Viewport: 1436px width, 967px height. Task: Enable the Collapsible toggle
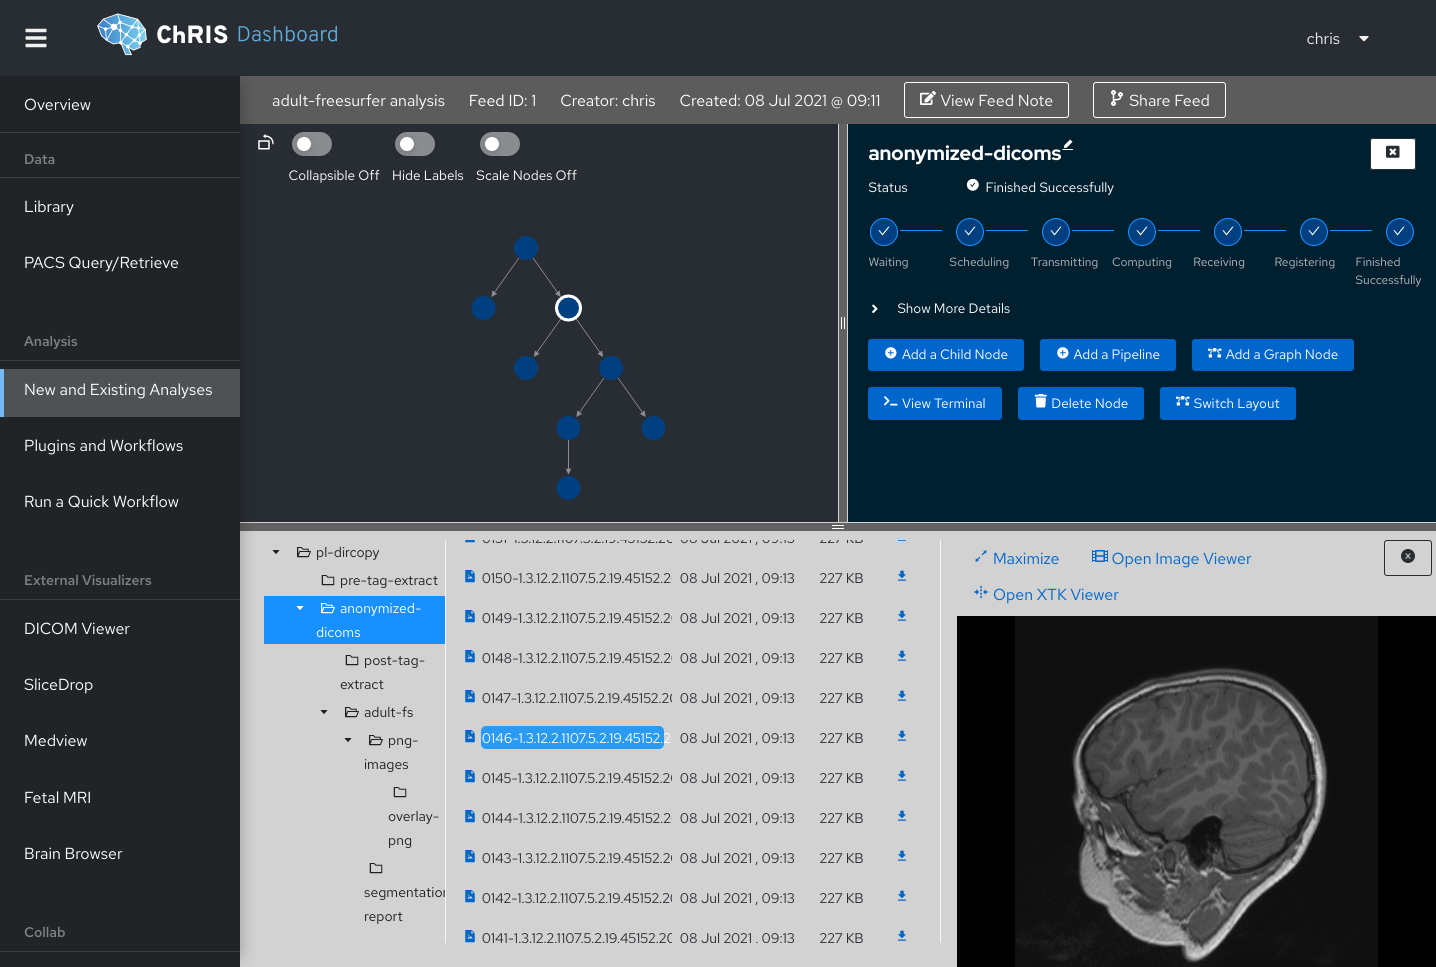[311, 143]
